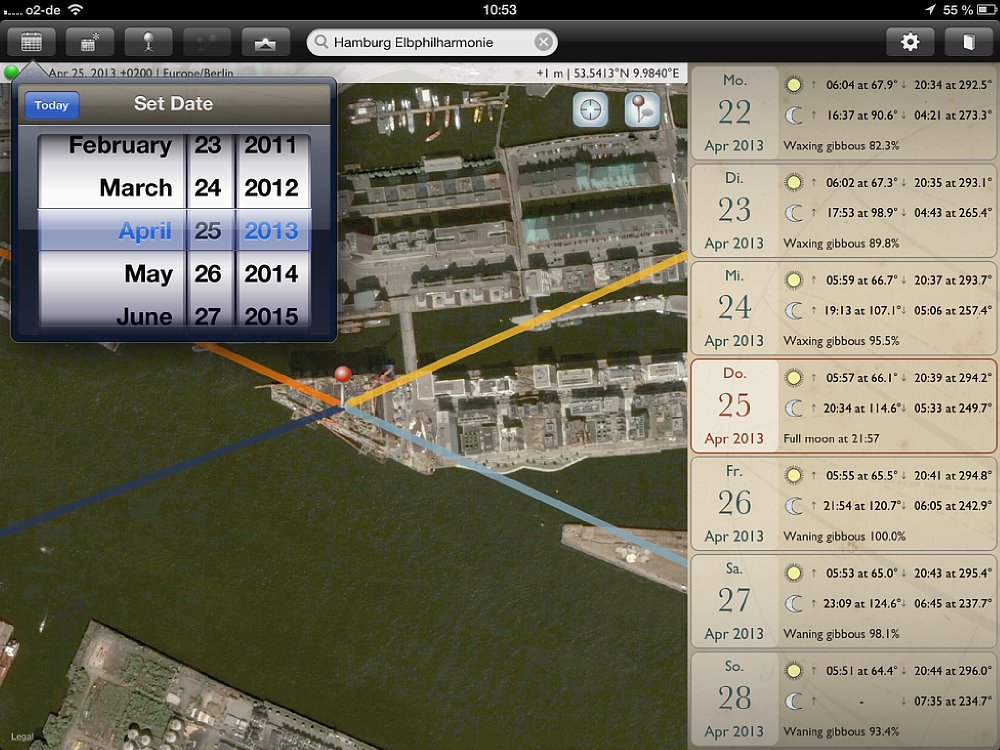
Task: Tap the pin-drop map button
Action: tap(642, 110)
